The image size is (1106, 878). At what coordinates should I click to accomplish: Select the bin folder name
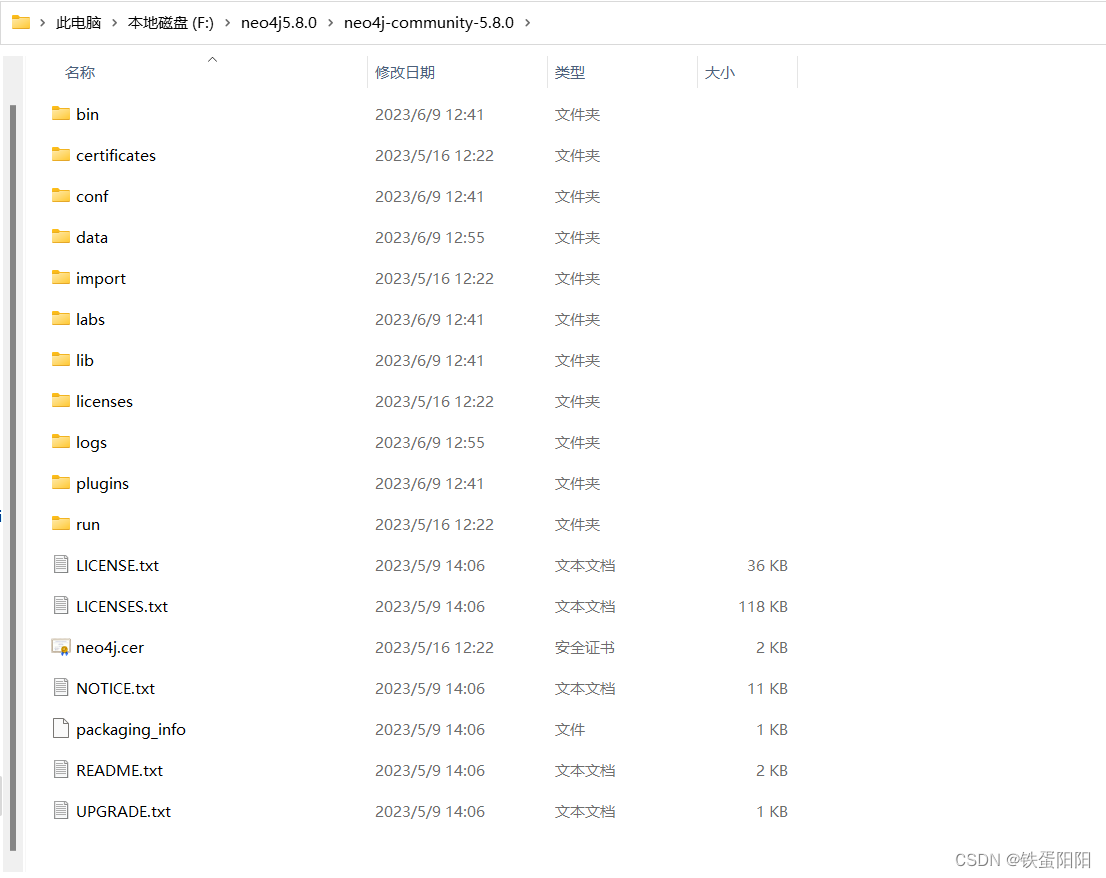[x=87, y=114]
